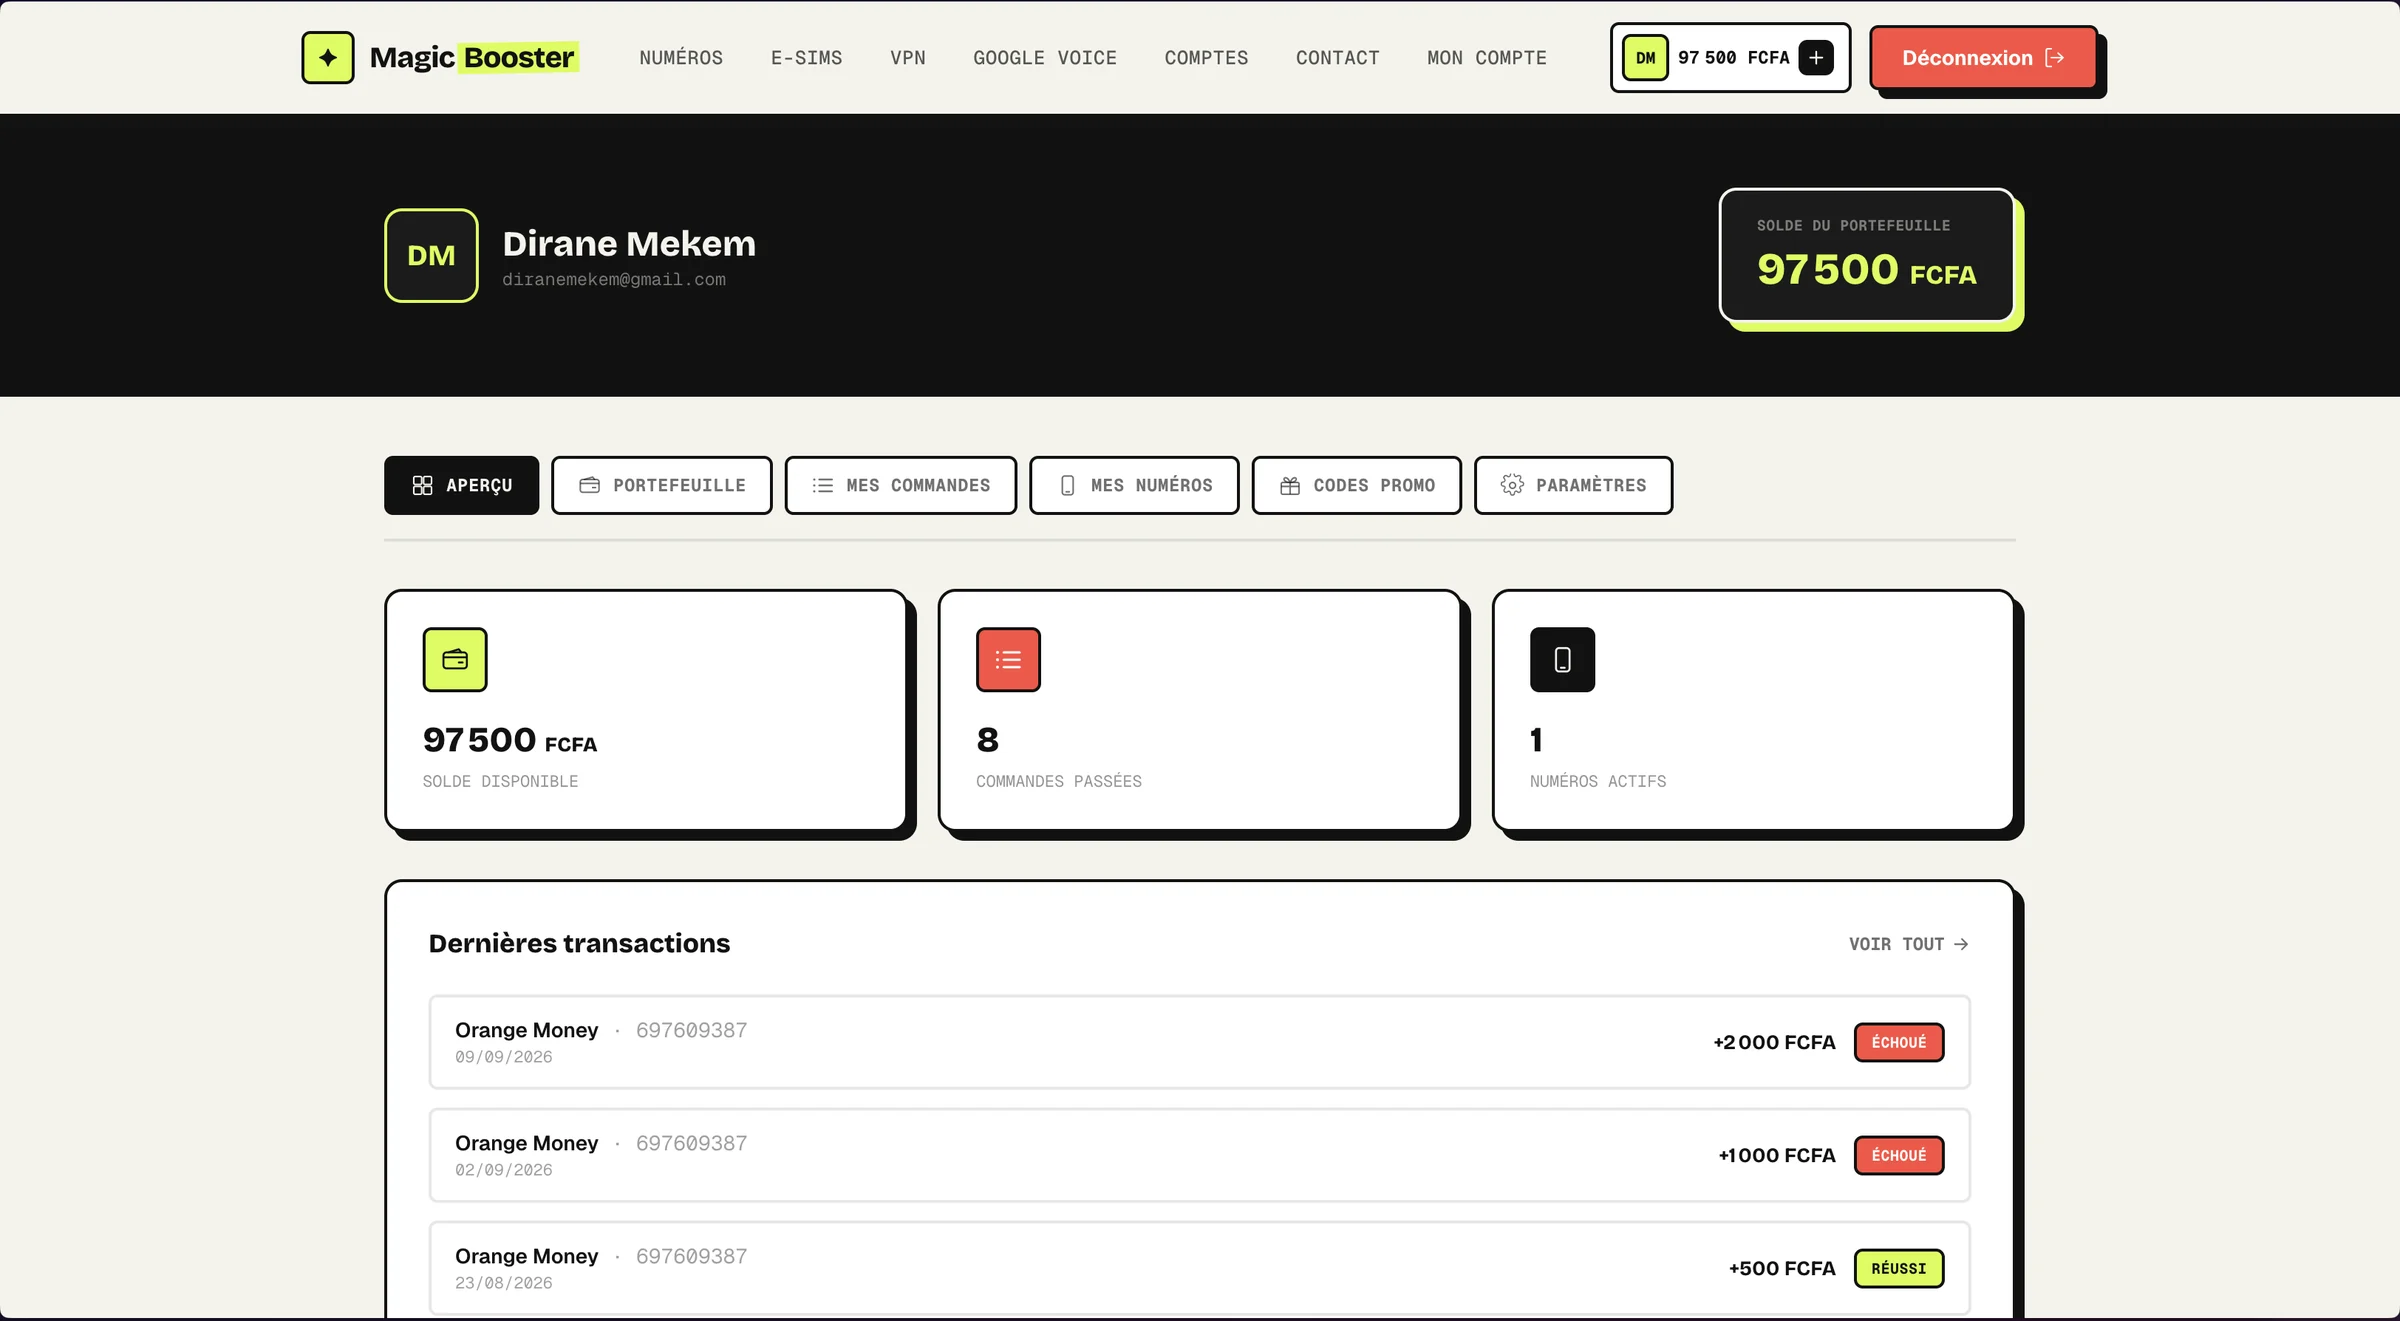Click Échoué badge on +1 000 FCFA row
Screen dimensions: 2400x1321
(1899, 1155)
